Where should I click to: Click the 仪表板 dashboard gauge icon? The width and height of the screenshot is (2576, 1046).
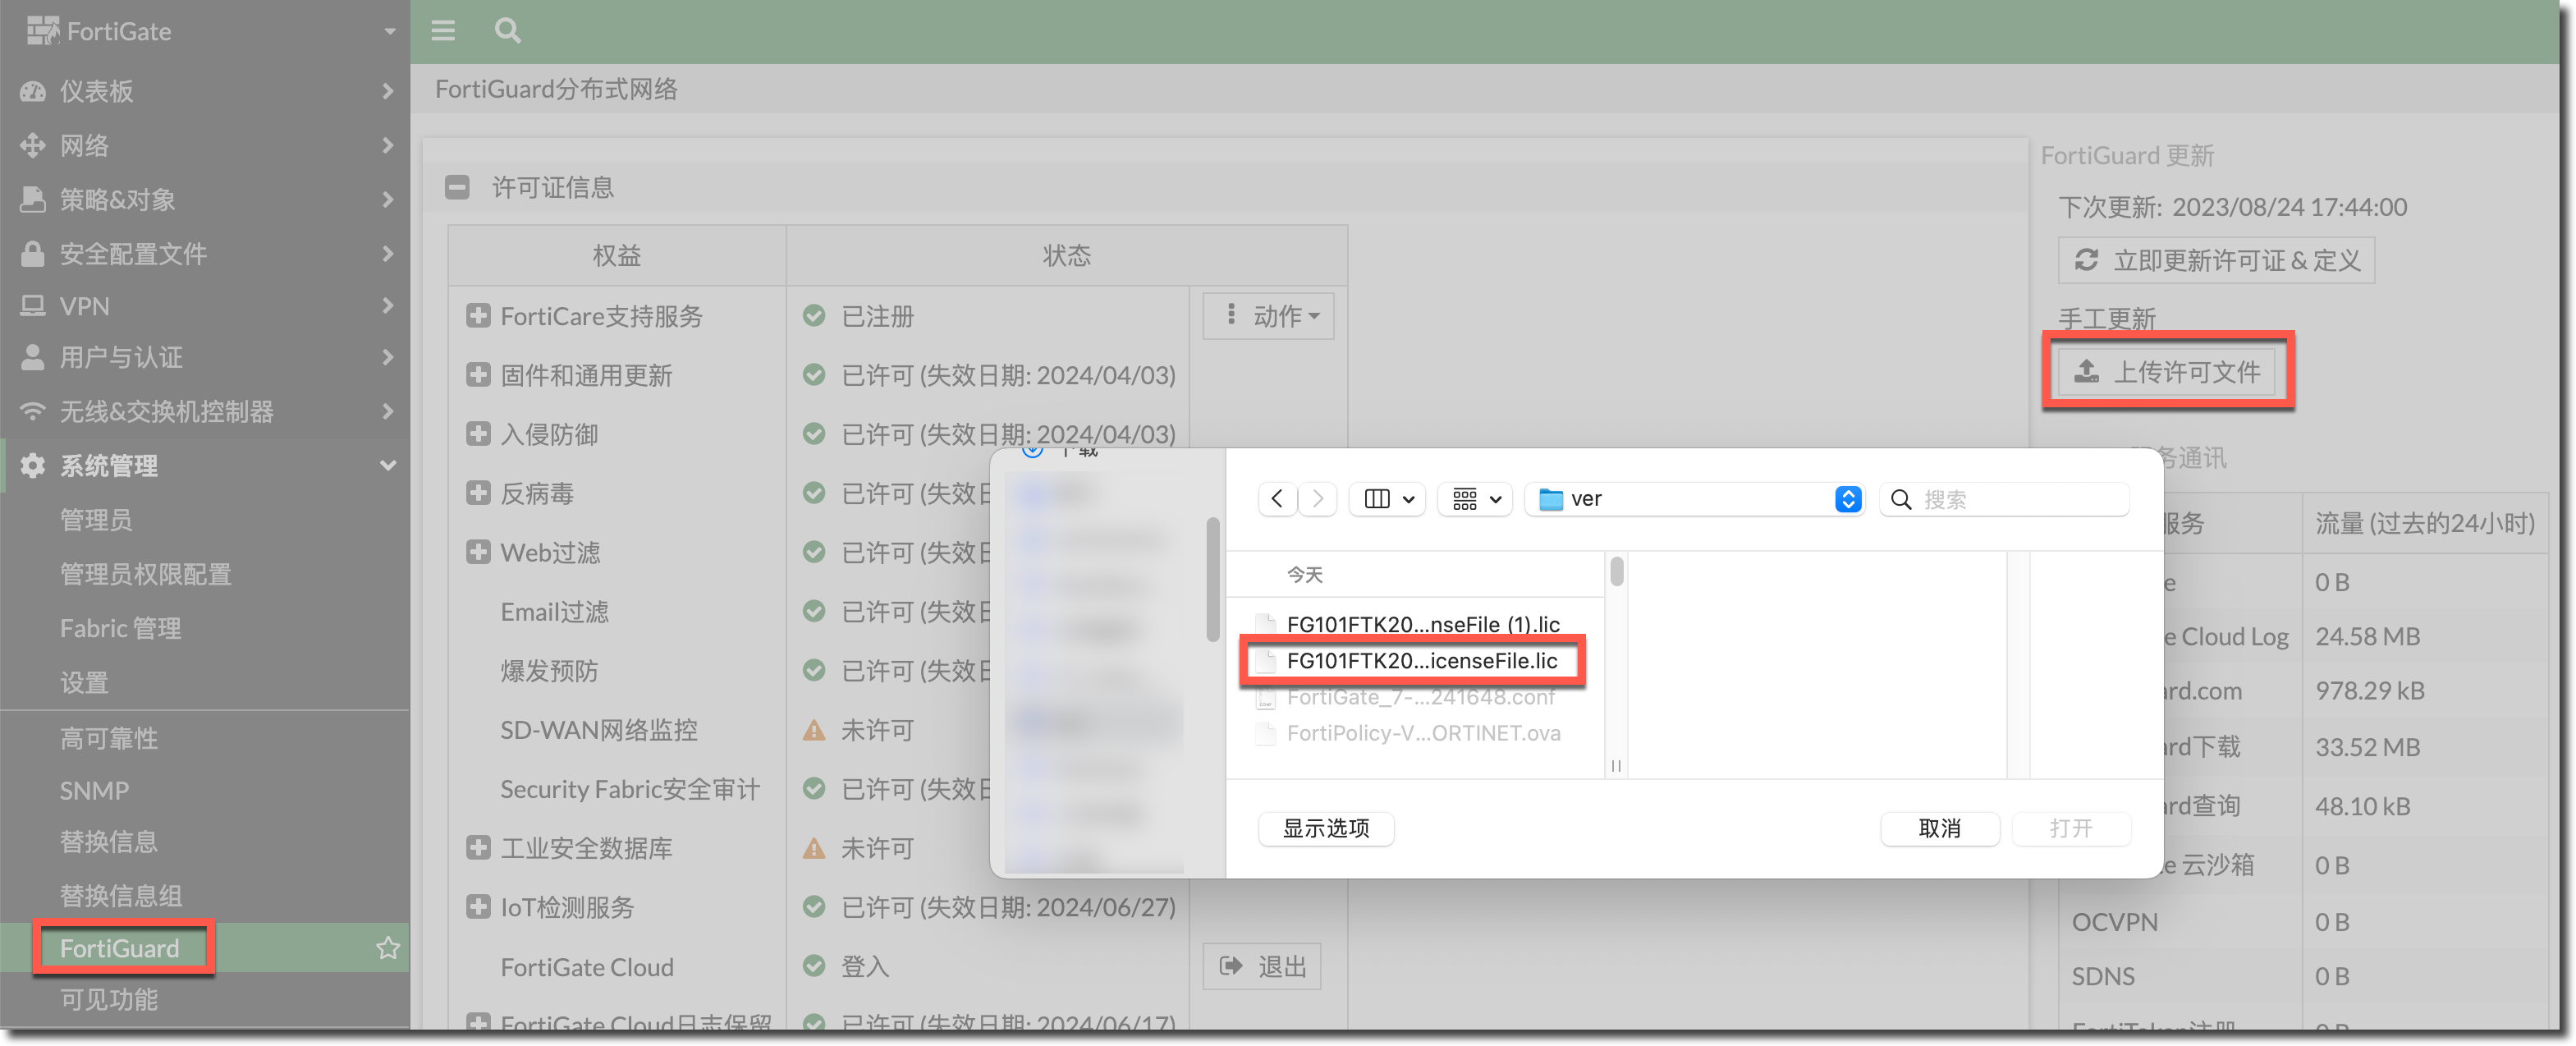[x=33, y=91]
